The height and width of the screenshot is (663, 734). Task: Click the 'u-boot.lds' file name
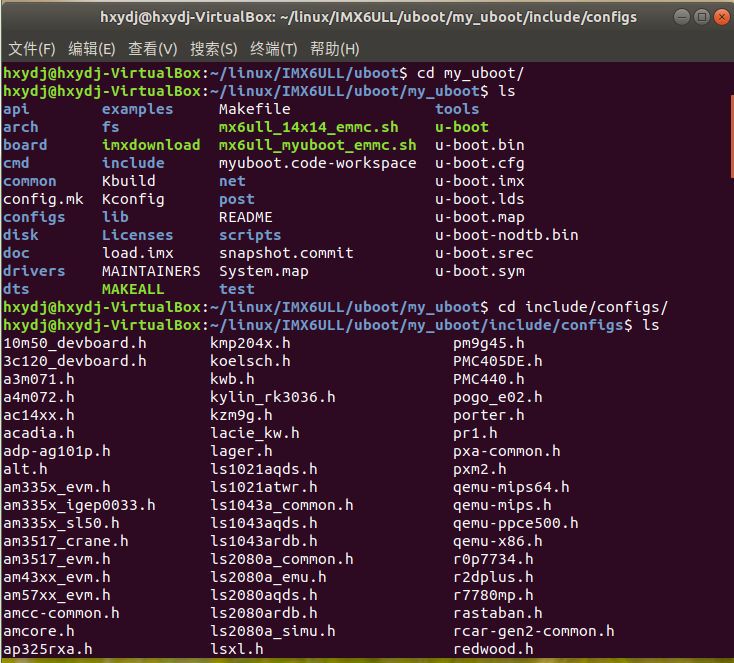click(480, 199)
